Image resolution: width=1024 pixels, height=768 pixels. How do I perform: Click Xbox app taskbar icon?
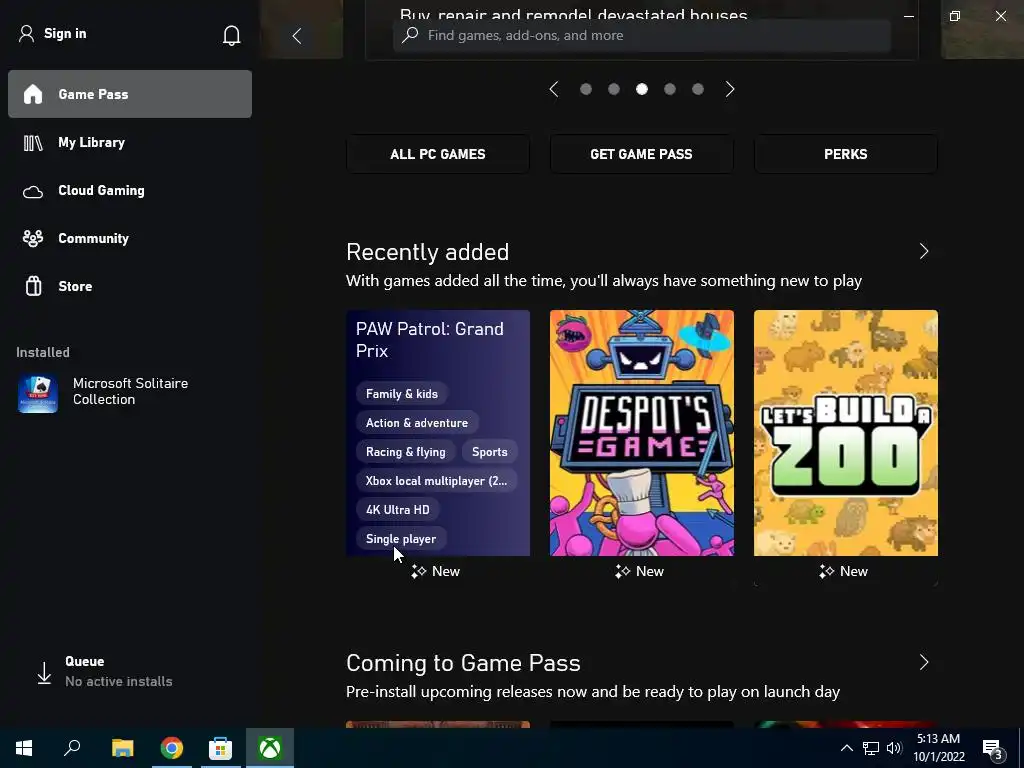[270, 748]
